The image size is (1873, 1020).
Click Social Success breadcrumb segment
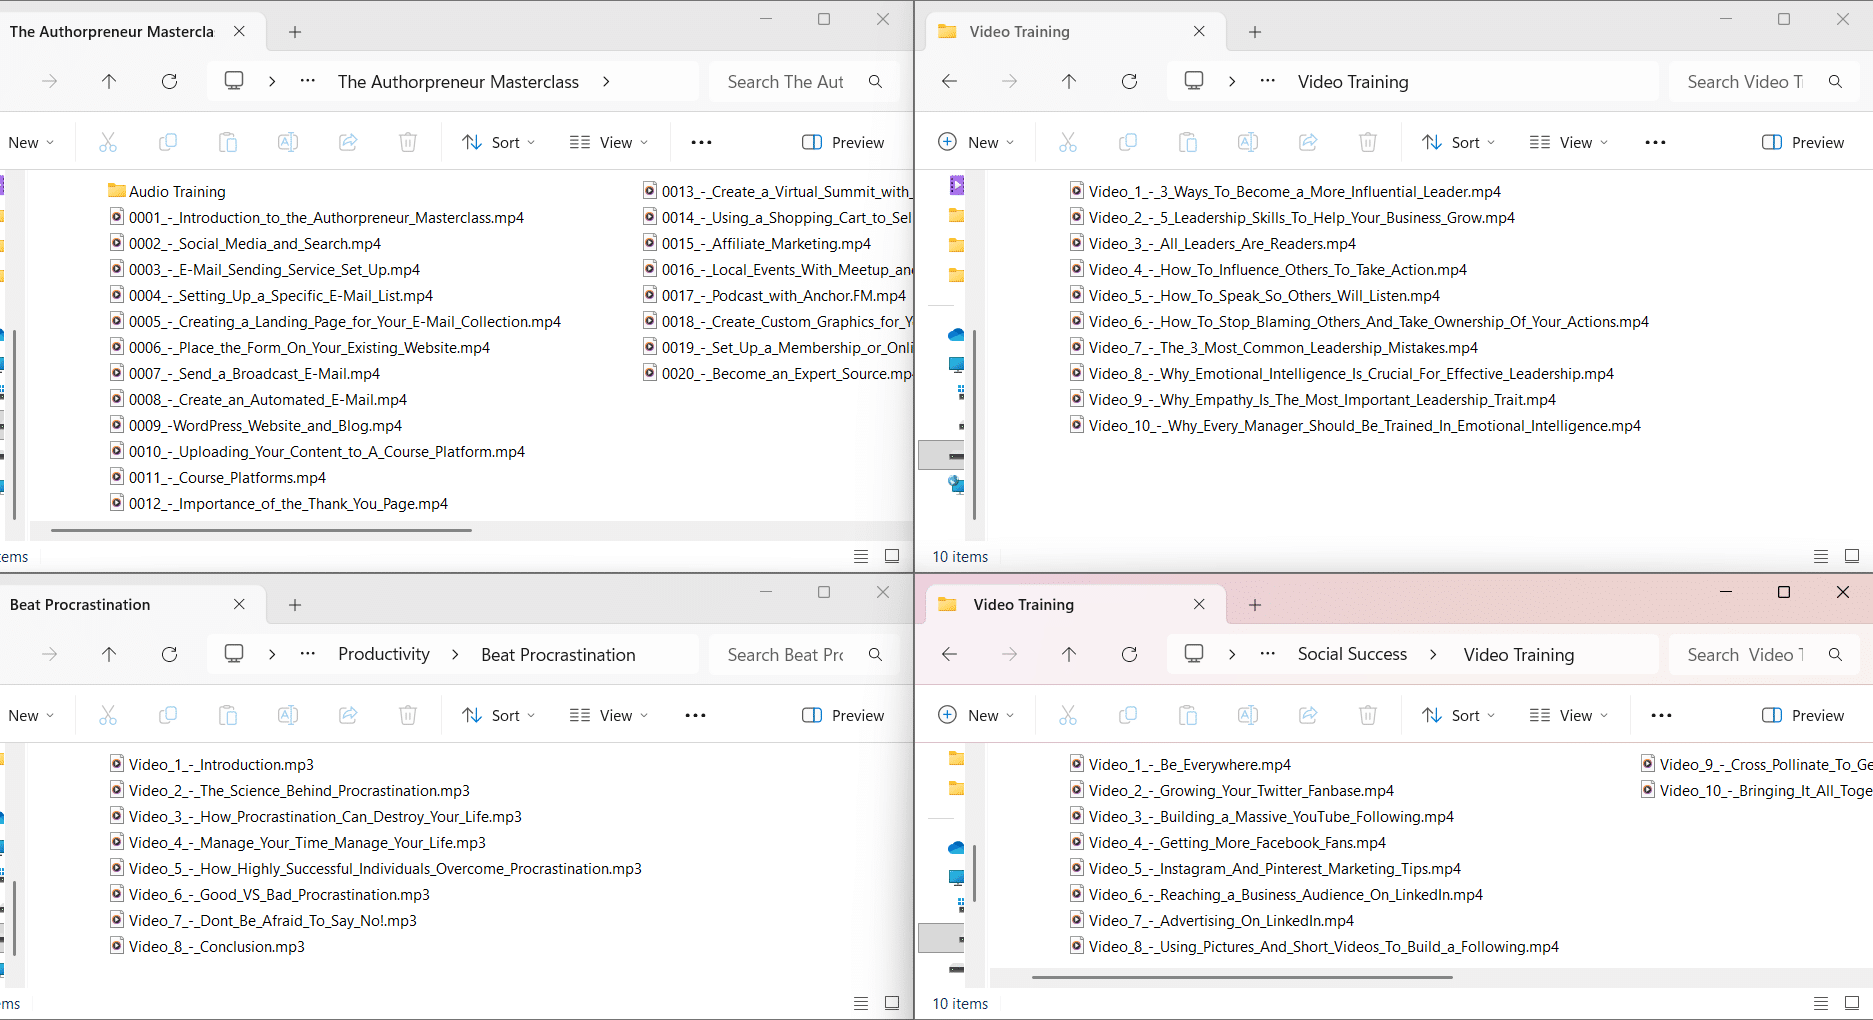pyautogui.click(x=1352, y=655)
